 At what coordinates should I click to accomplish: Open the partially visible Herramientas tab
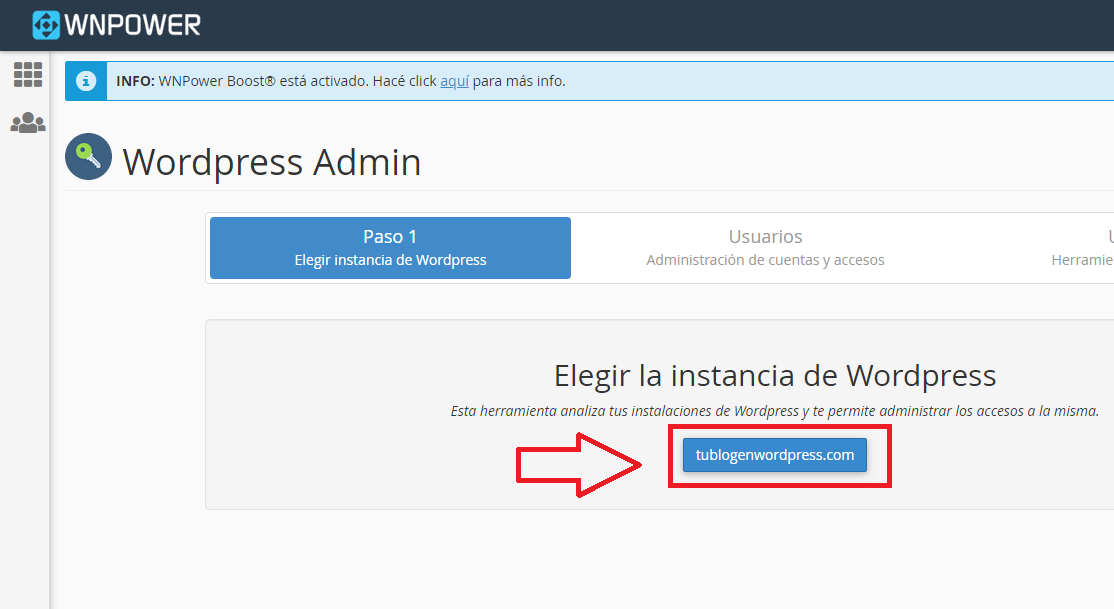point(1082,247)
